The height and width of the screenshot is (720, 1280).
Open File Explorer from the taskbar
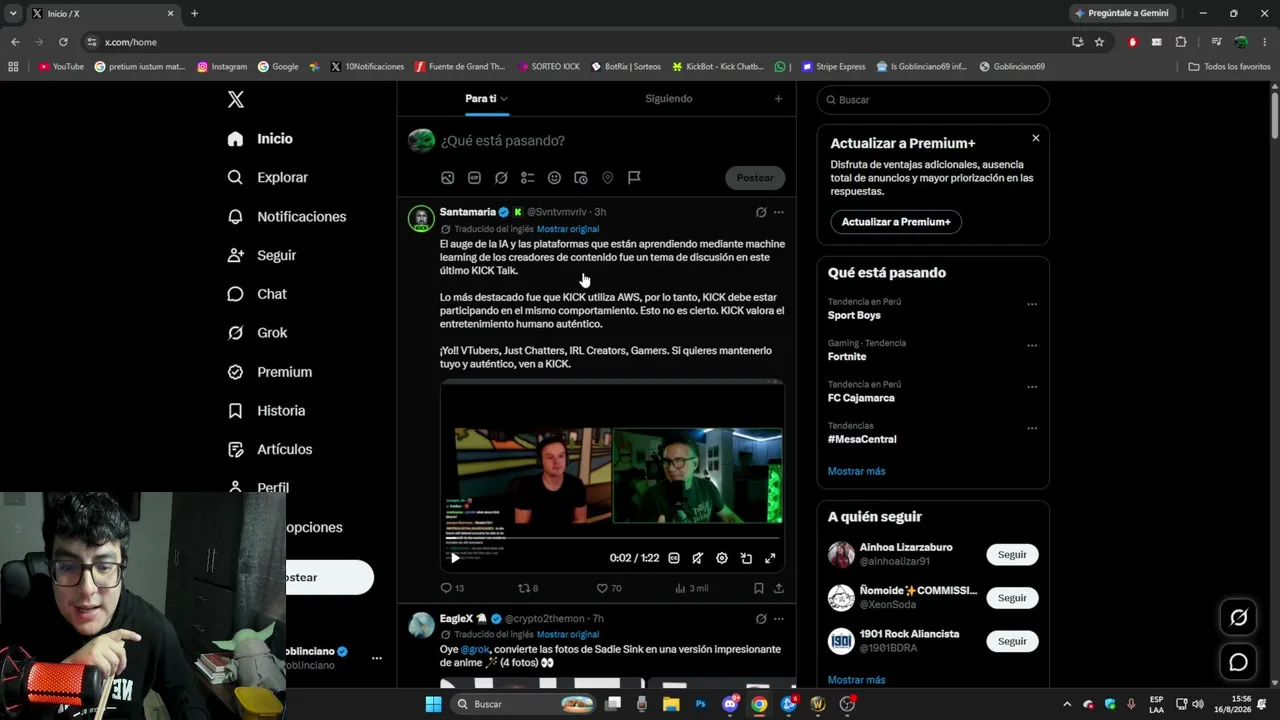[671, 704]
